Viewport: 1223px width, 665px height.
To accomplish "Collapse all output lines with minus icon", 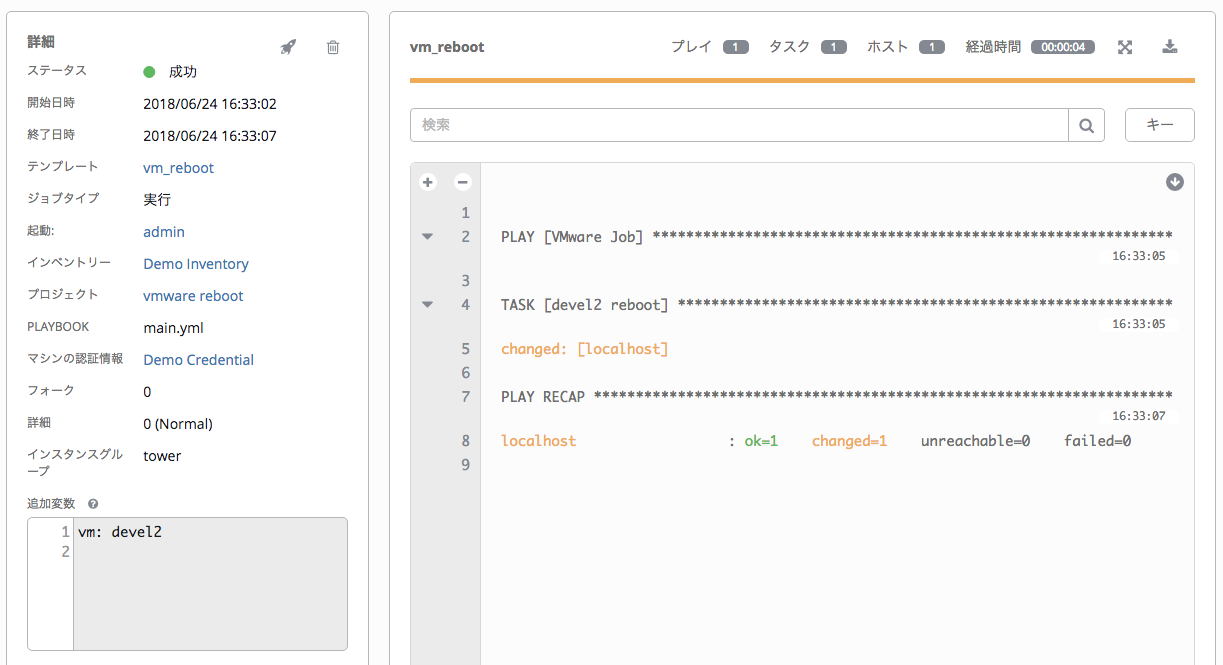I will pos(462,182).
